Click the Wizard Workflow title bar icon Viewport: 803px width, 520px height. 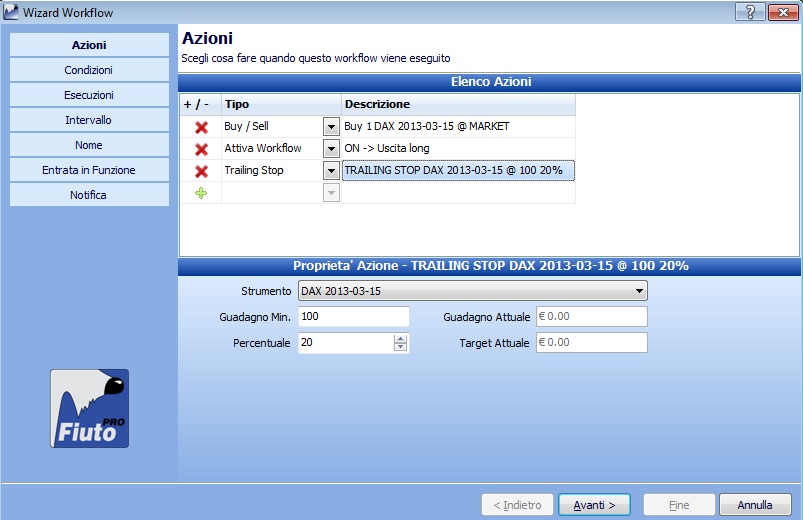pyautogui.click(x=11, y=12)
